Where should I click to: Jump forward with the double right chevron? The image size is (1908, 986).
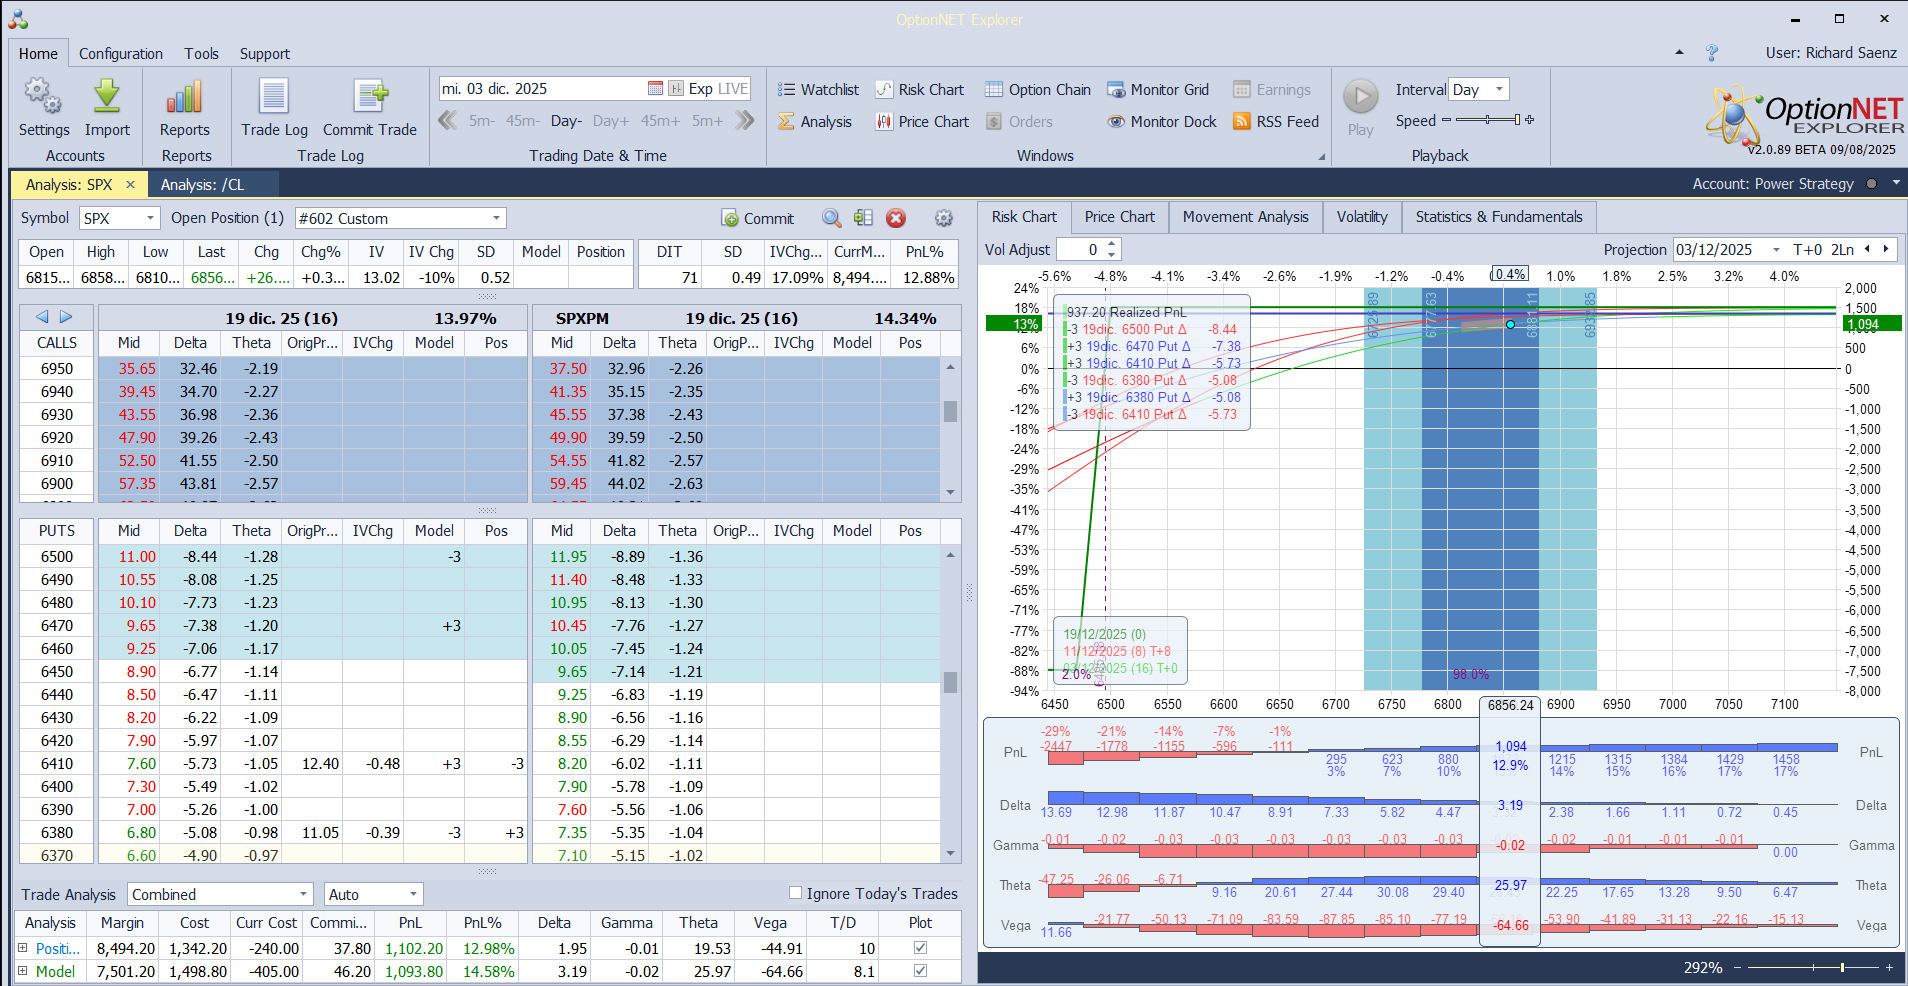744,121
